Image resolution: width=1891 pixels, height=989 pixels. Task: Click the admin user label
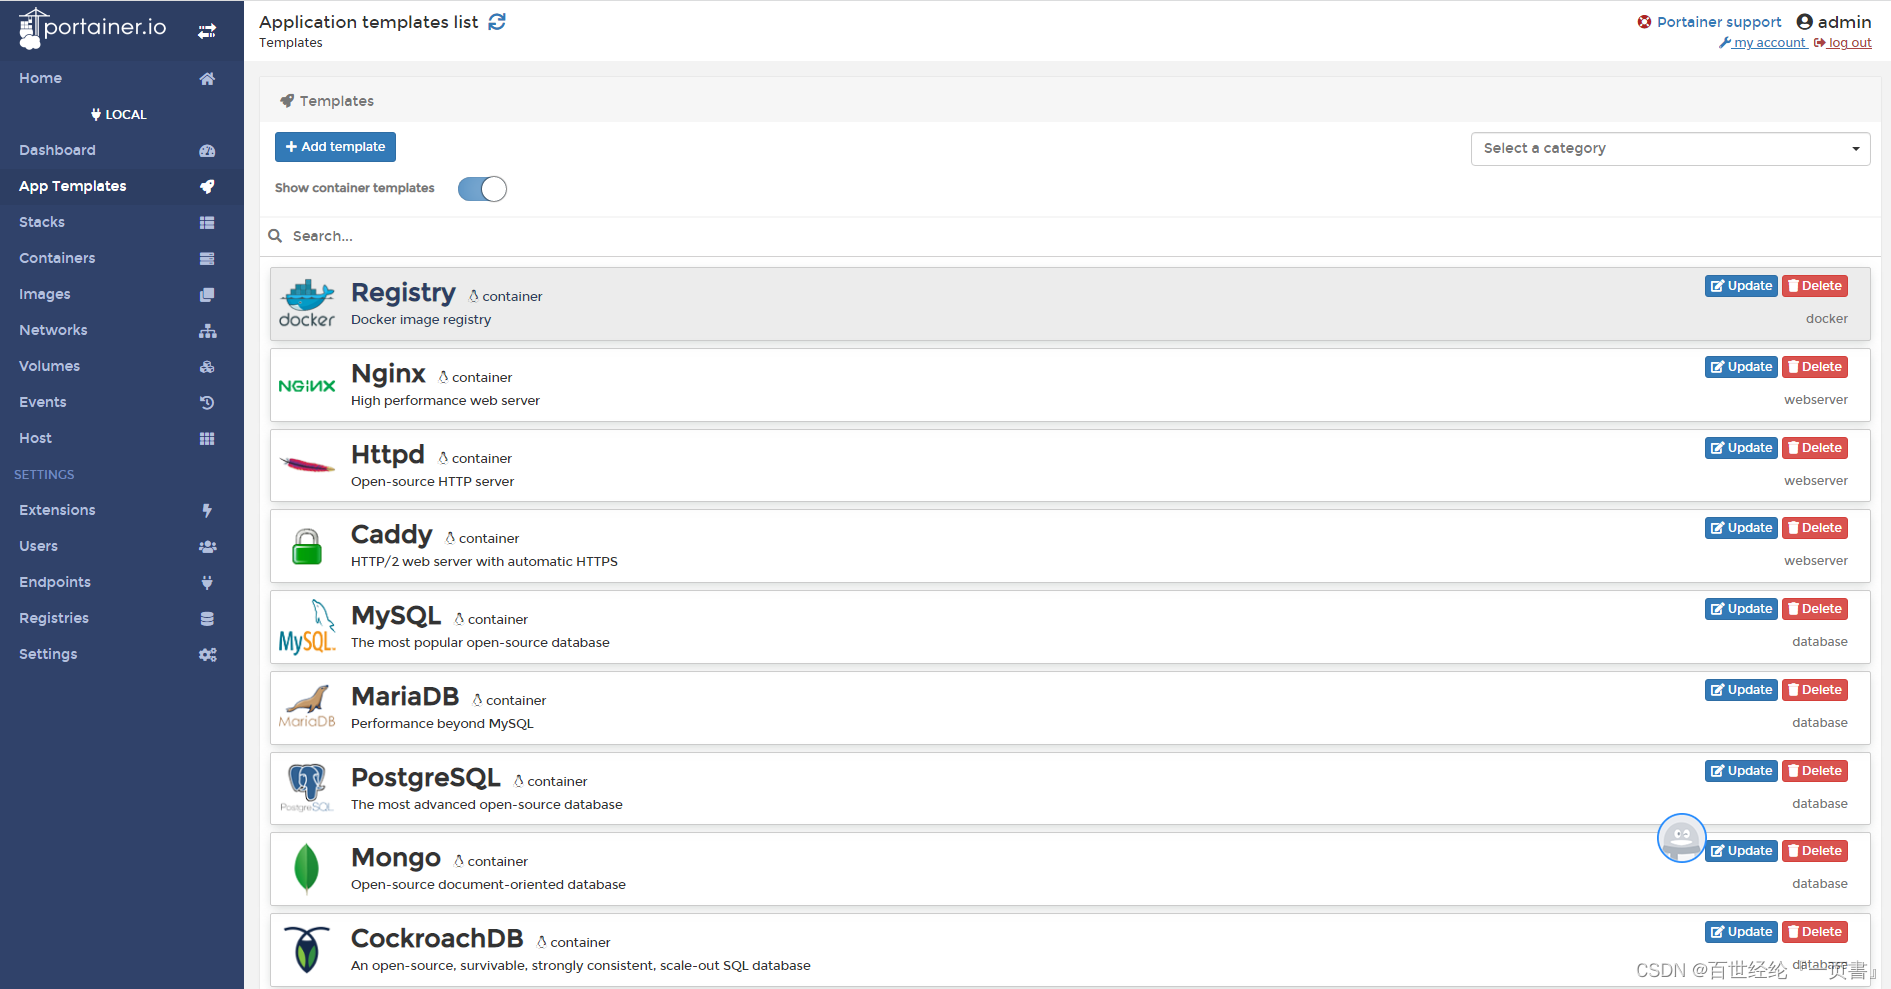[1834, 22]
